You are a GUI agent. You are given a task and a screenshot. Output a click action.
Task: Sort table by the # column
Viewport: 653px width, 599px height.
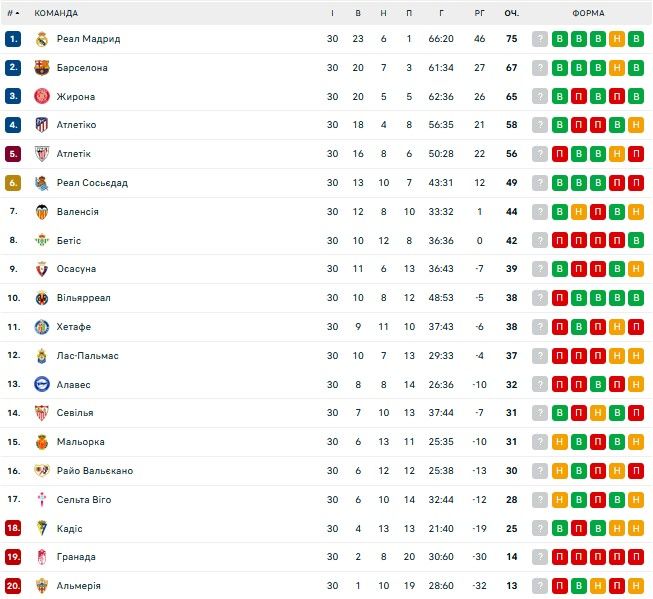point(13,13)
